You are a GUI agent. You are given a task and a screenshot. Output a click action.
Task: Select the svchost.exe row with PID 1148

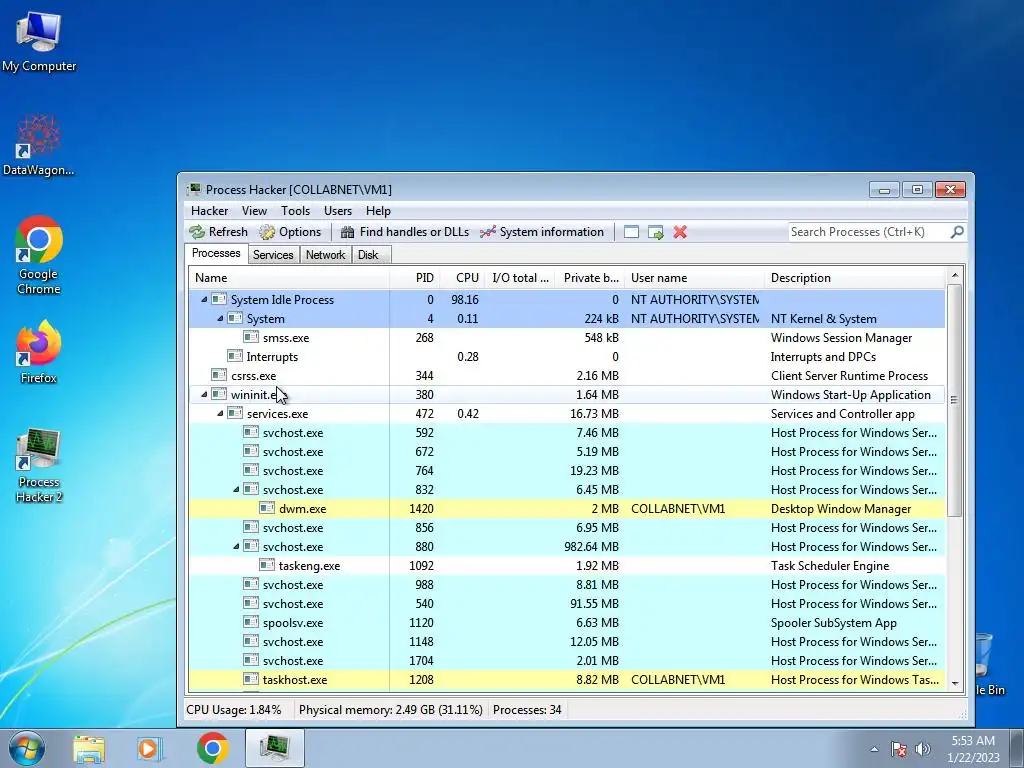[x=567, y=641]
